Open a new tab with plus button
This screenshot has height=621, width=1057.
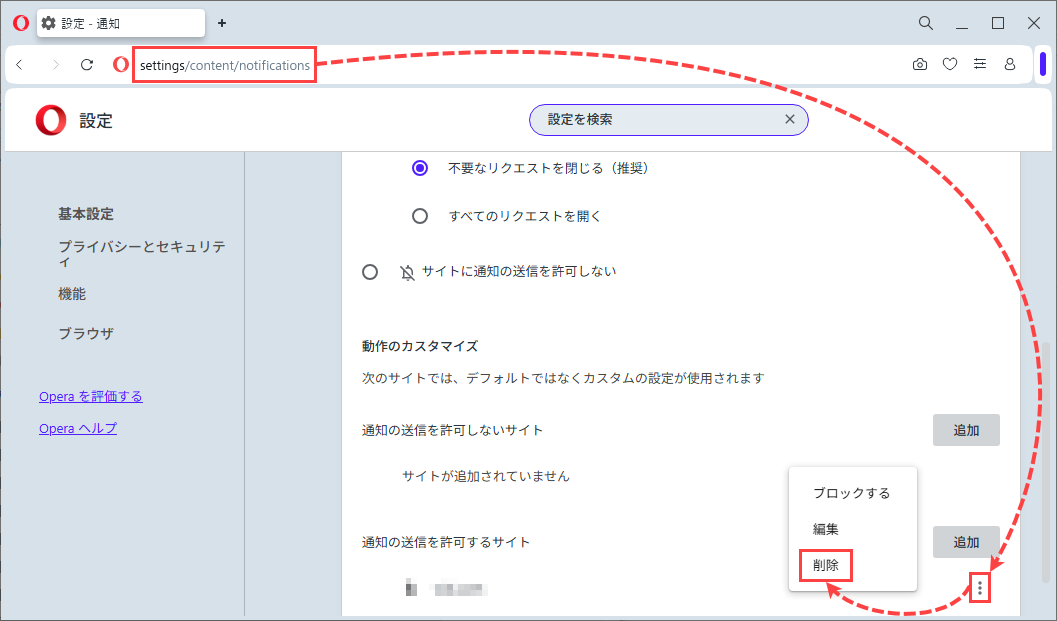click(222, 23)
